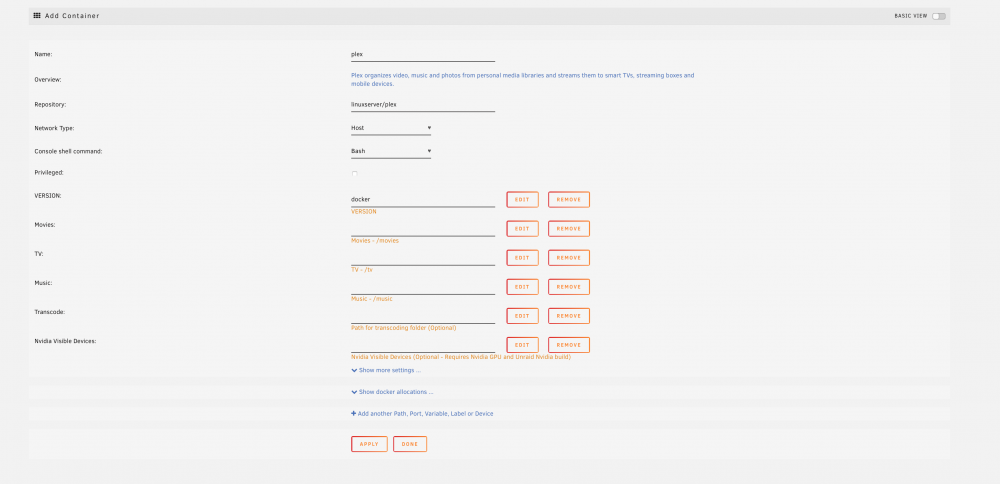The image size is (1000, 484).
Task: Click the 'Movies - /movies' hint text
Action: pos(375,240)
